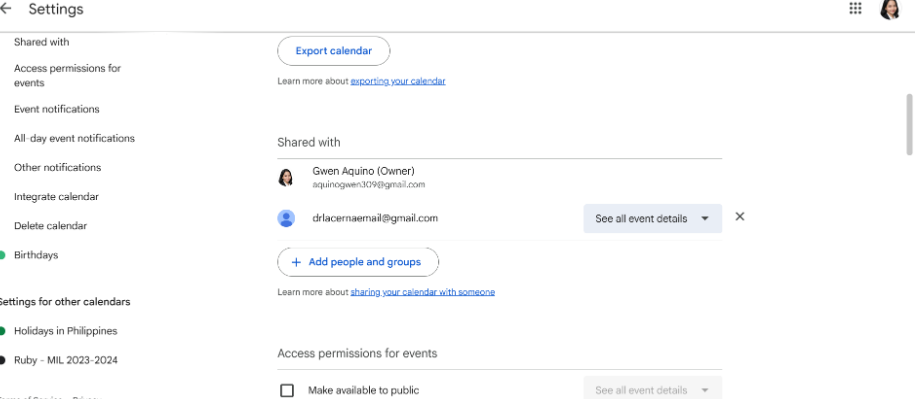Click the aquinogwen309@gmail.com email text
The width and height of the screenshot is (921, 399).
pyautogui.click(x=368, y=185)
